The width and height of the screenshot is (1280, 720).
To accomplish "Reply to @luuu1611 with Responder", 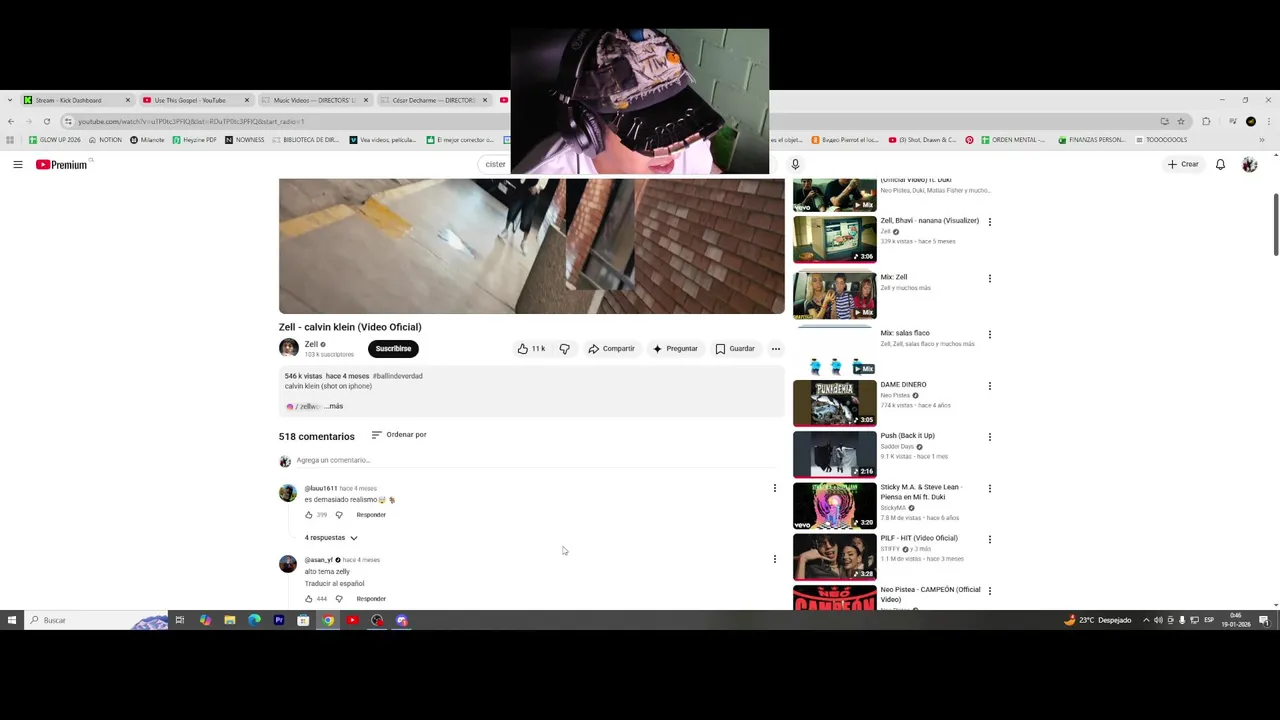I will (371, 515).
